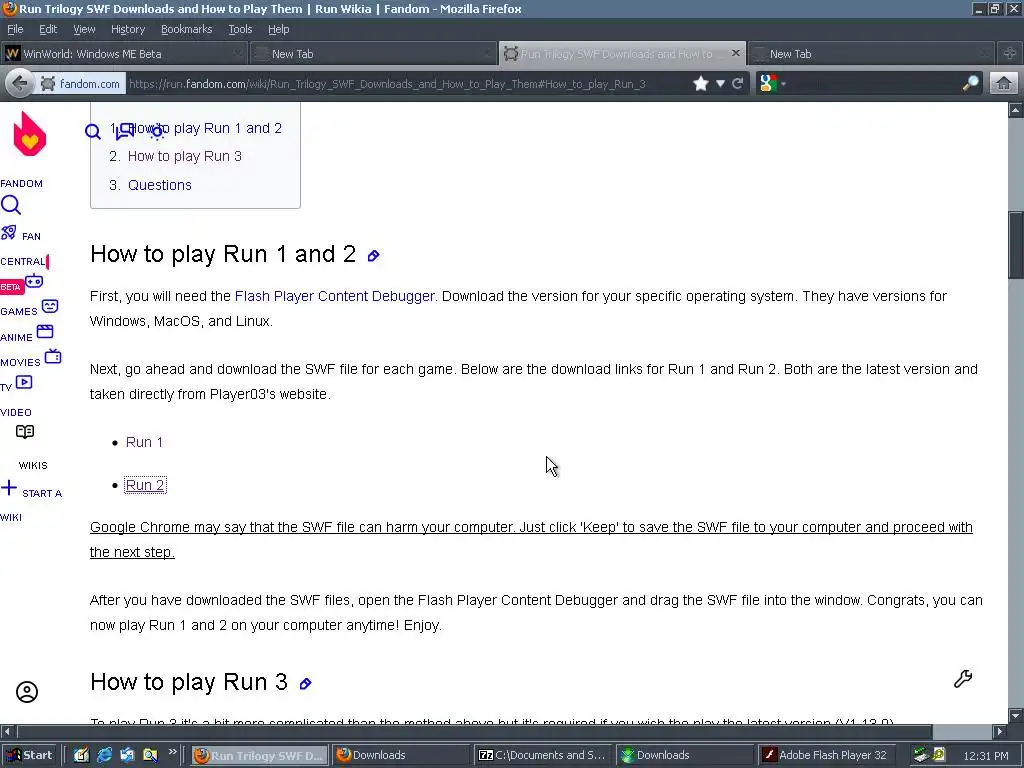Open the Edit menu
1024x768 pixels.
pyautogui.click(x=48, y=29)
